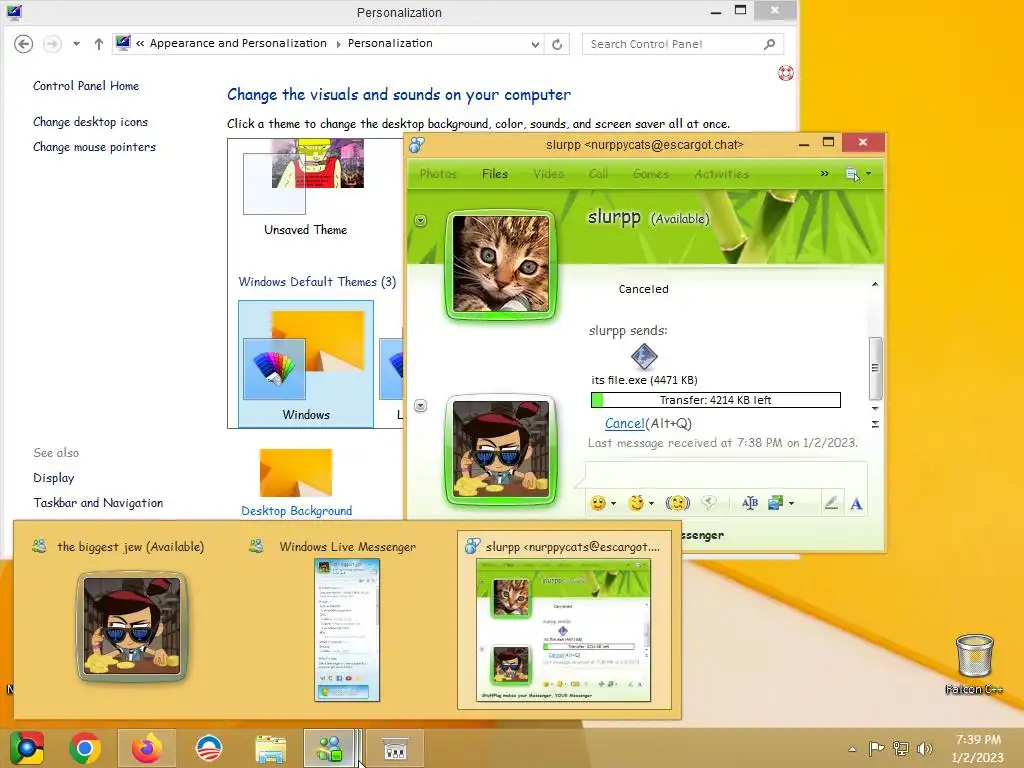
Task: Refresh the Personalization address bar
Action: (x=557, y=44)
